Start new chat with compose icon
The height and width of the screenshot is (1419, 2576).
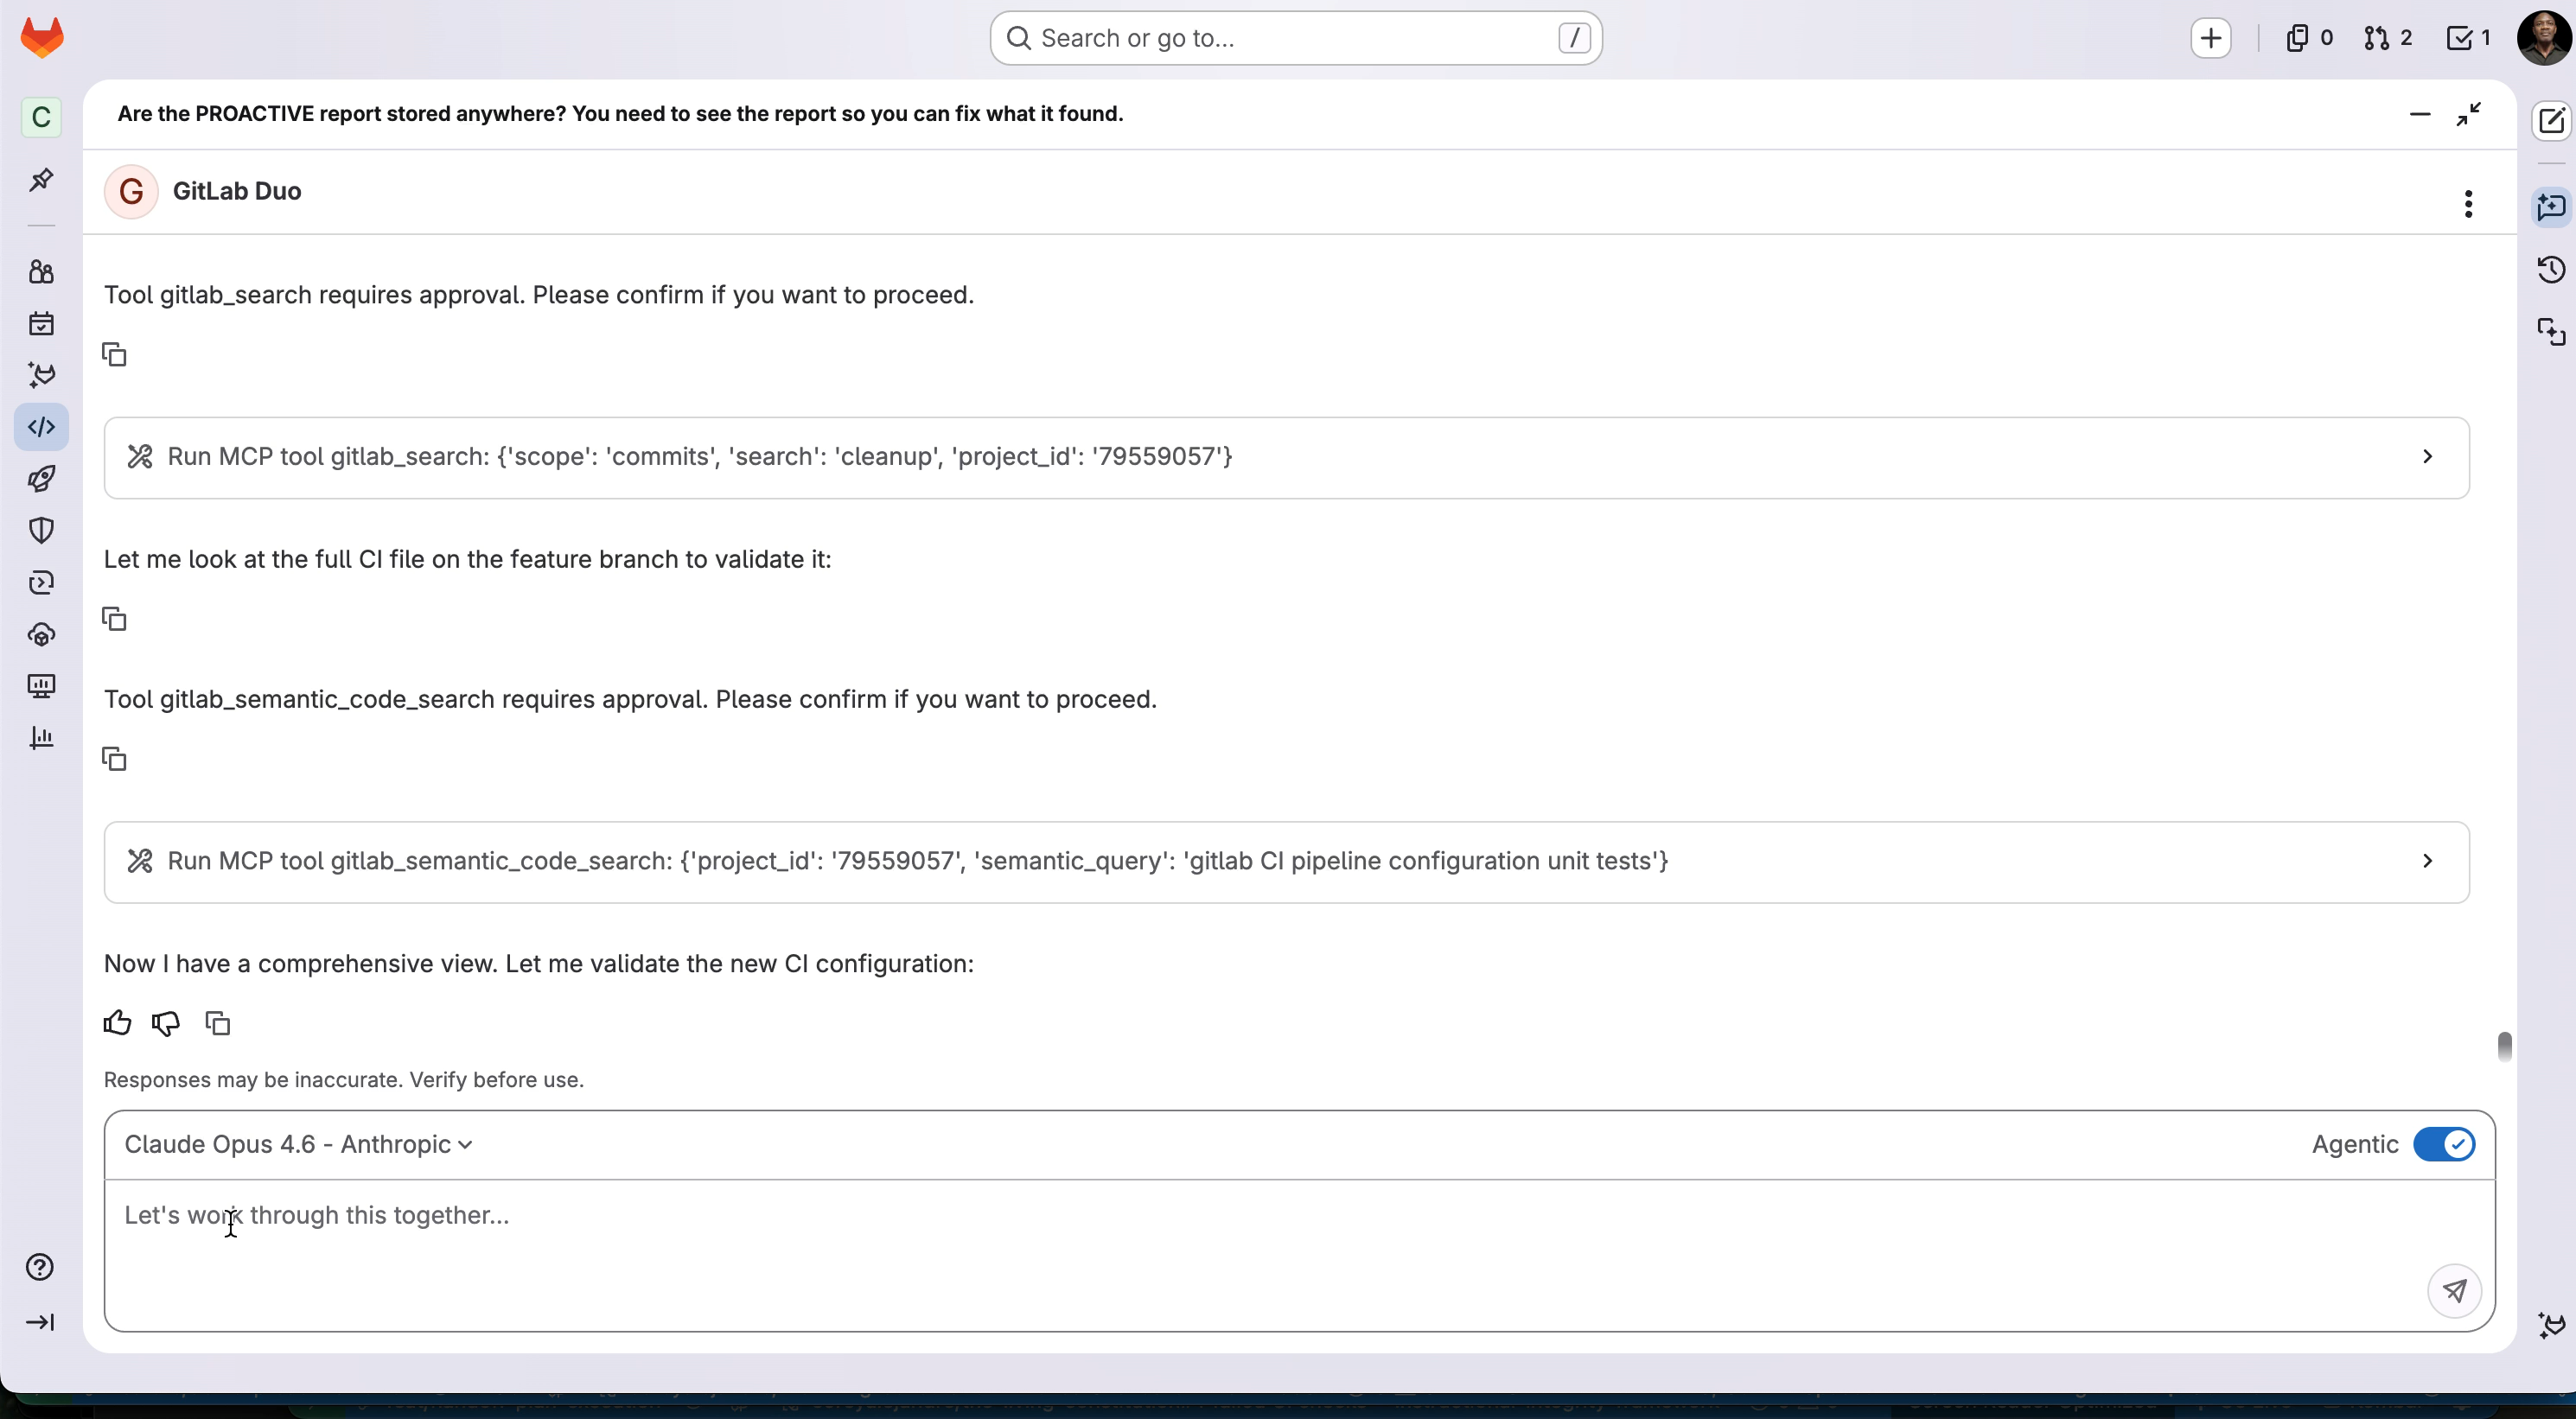point(2551,121)
